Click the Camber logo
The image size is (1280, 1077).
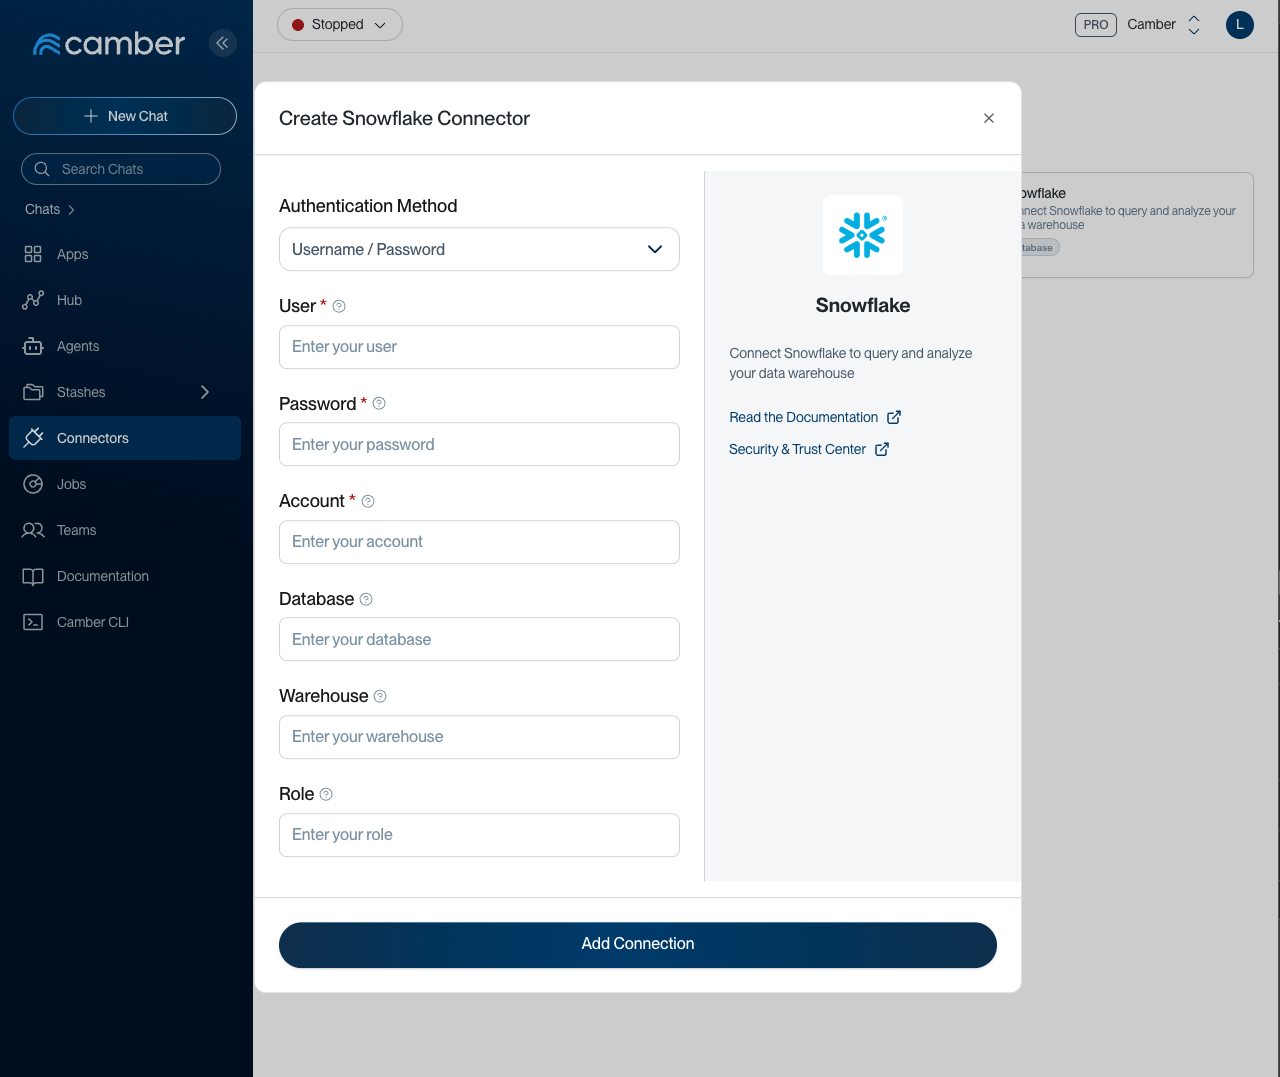coord(108,43)
